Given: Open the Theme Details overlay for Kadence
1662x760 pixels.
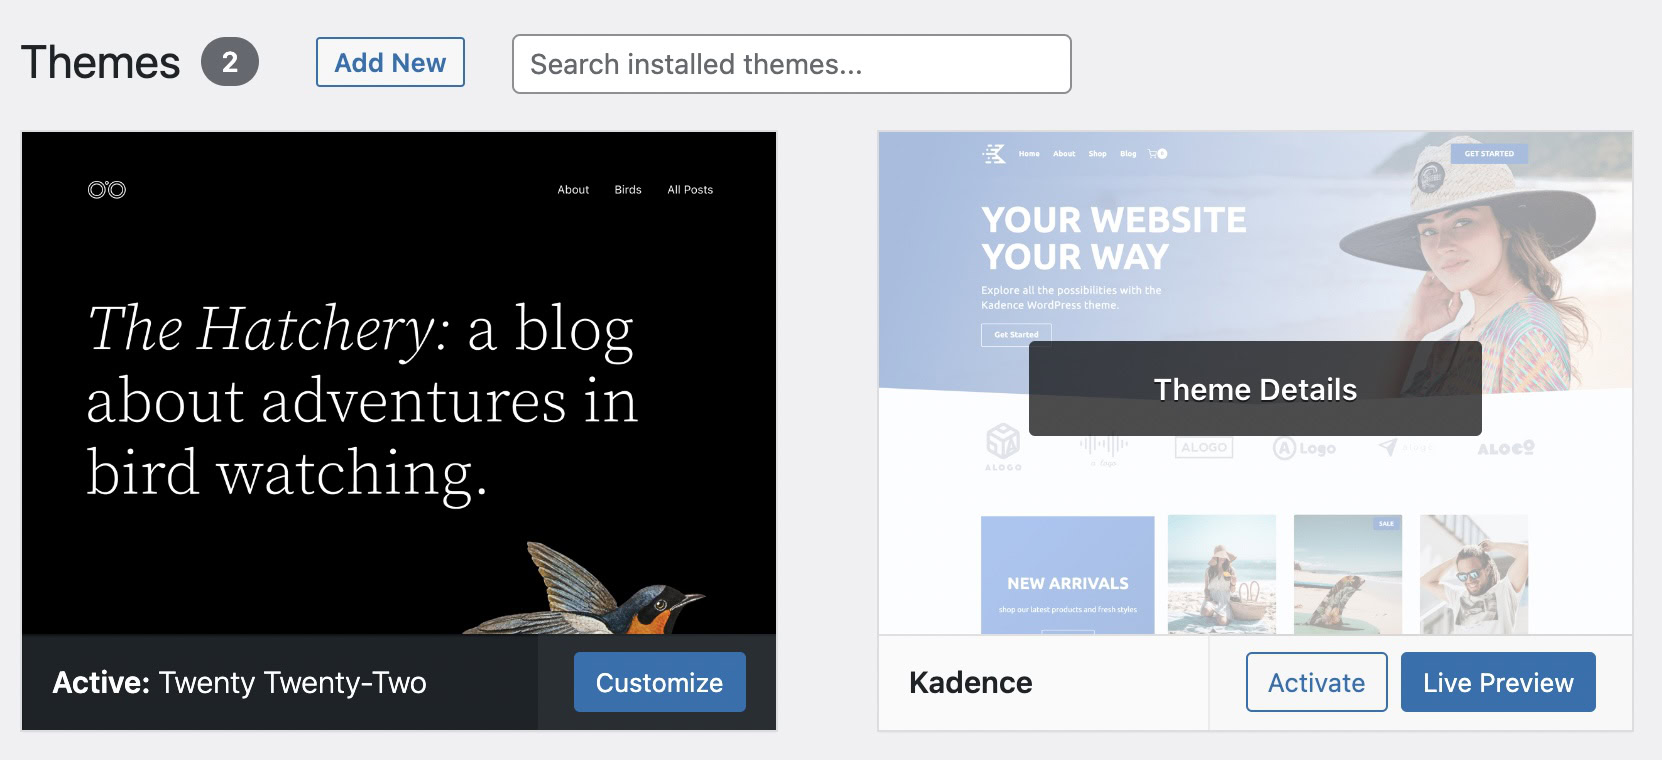Looking at the screenshot, I should coord(1255,389).
